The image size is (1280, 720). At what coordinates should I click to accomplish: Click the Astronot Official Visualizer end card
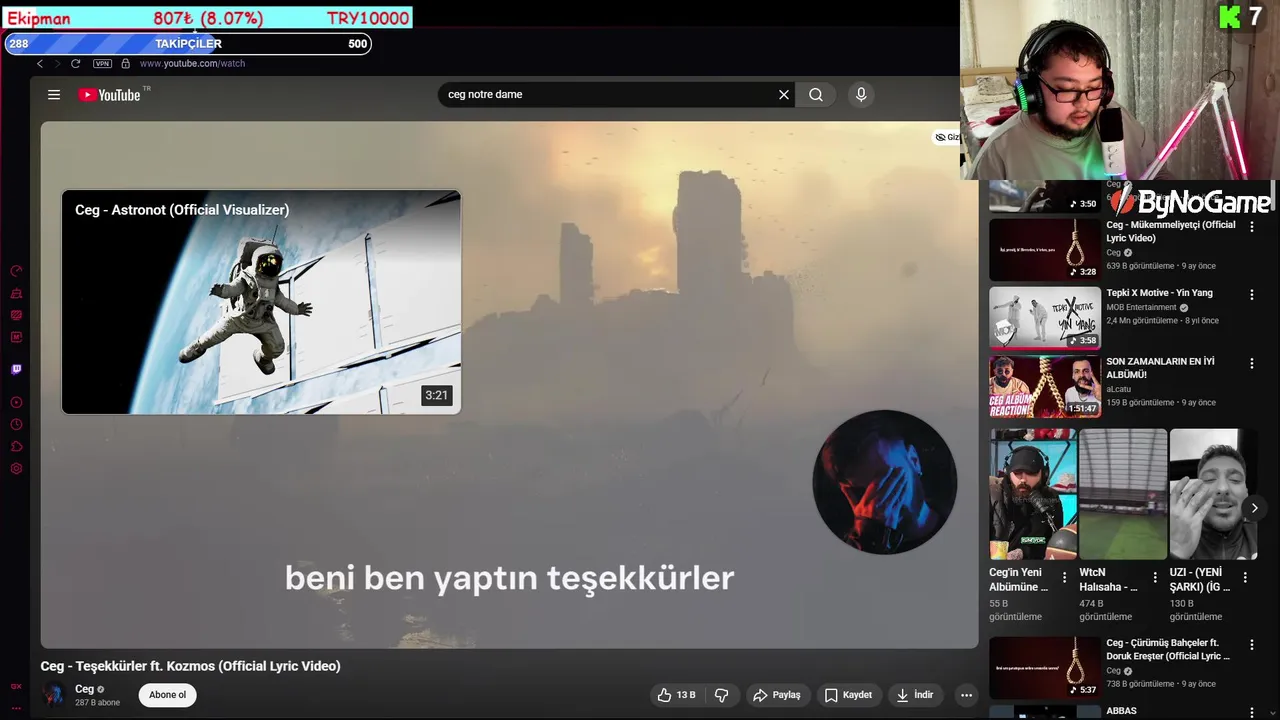coord(261,302)
